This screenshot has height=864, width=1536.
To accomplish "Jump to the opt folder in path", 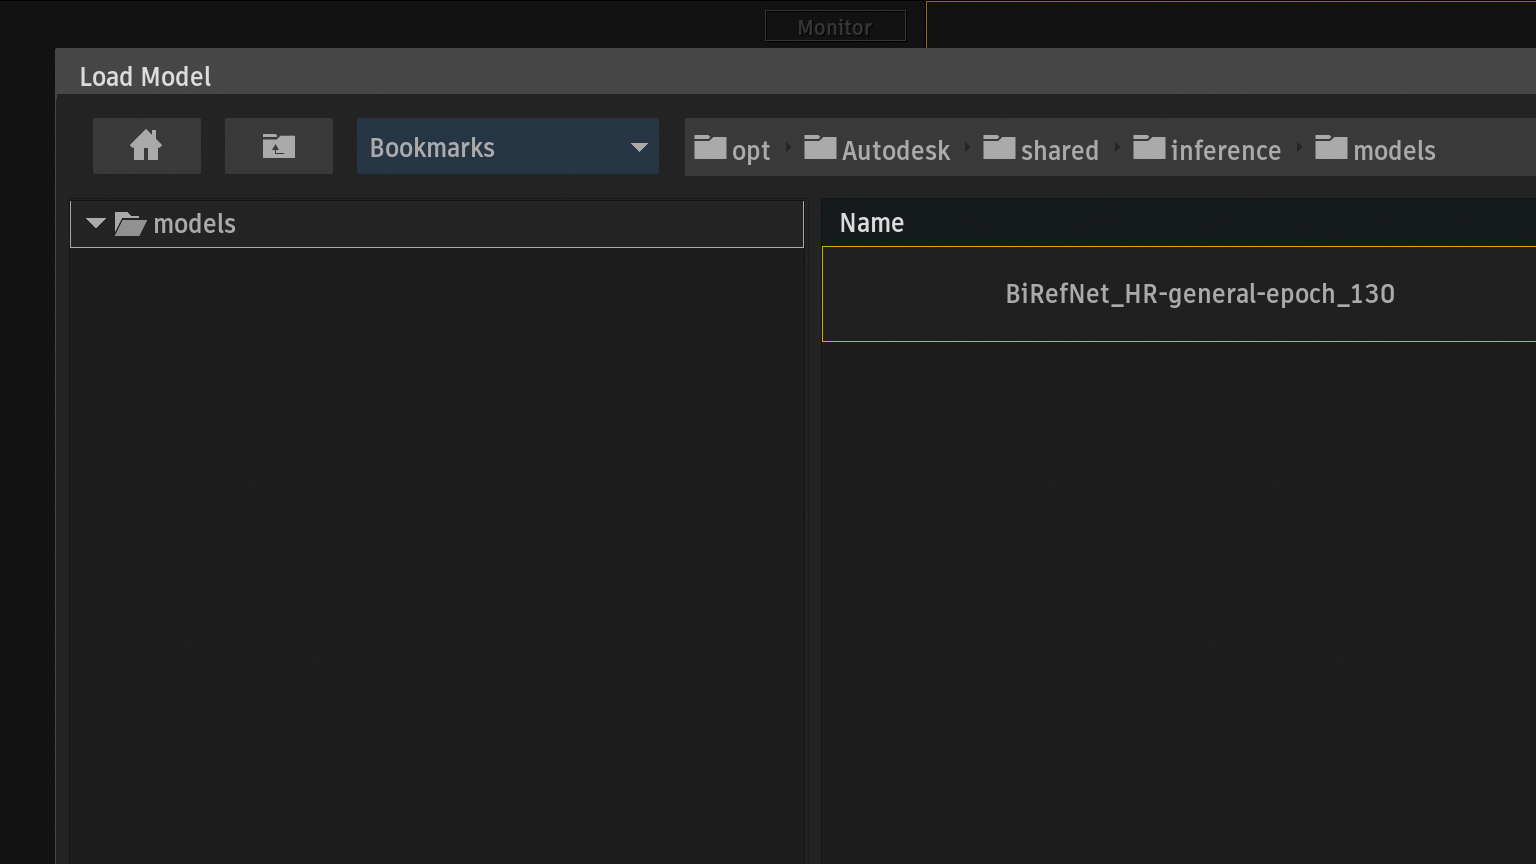I will pyautogui.click(x=732, y=150).
